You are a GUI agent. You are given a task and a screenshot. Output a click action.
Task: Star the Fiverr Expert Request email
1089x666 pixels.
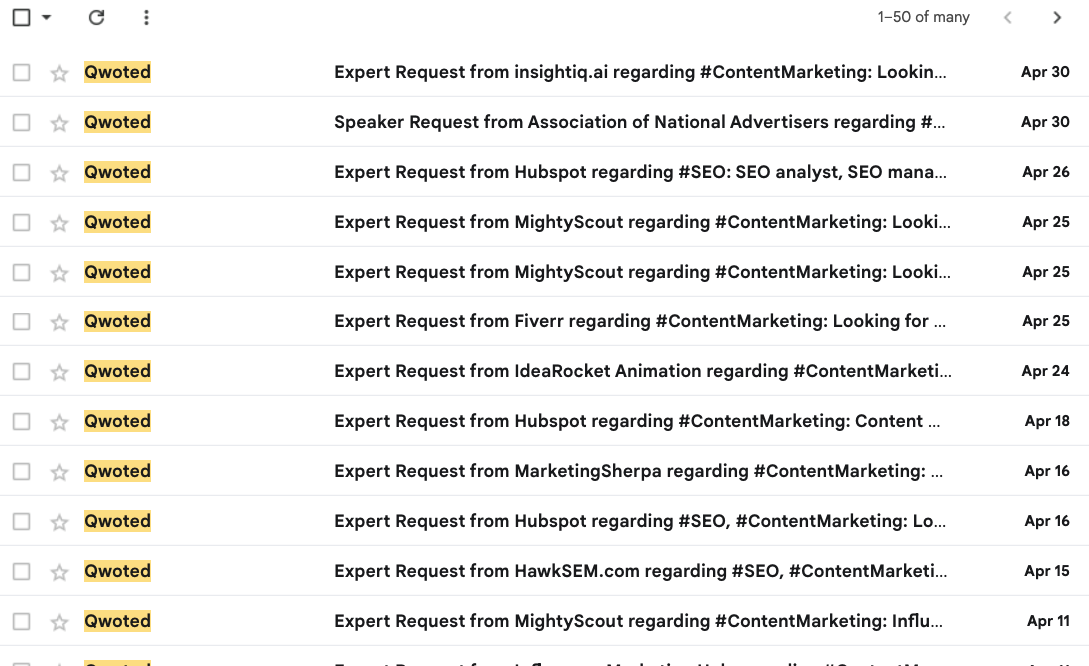point(59,322)
